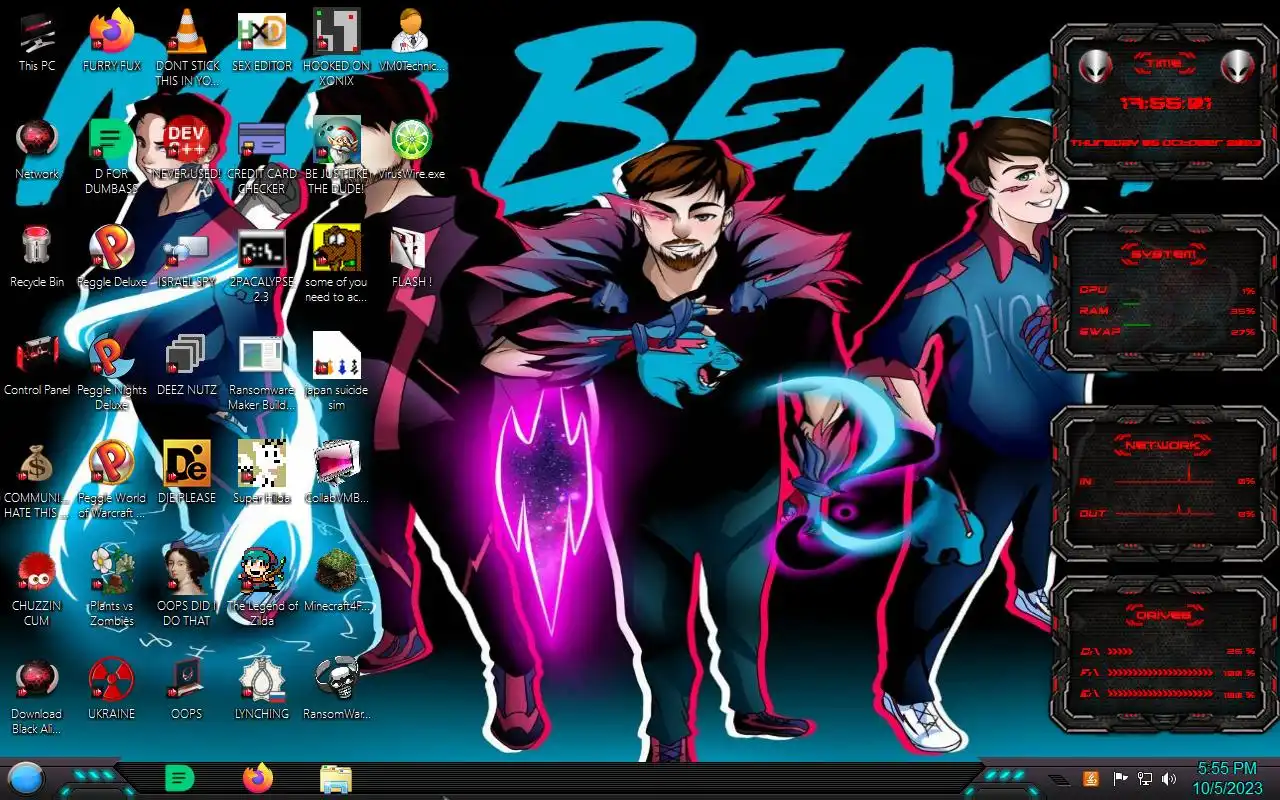Launch Plants vs Zombies shortcut
Screen dimensions: 1280x800
112,589
